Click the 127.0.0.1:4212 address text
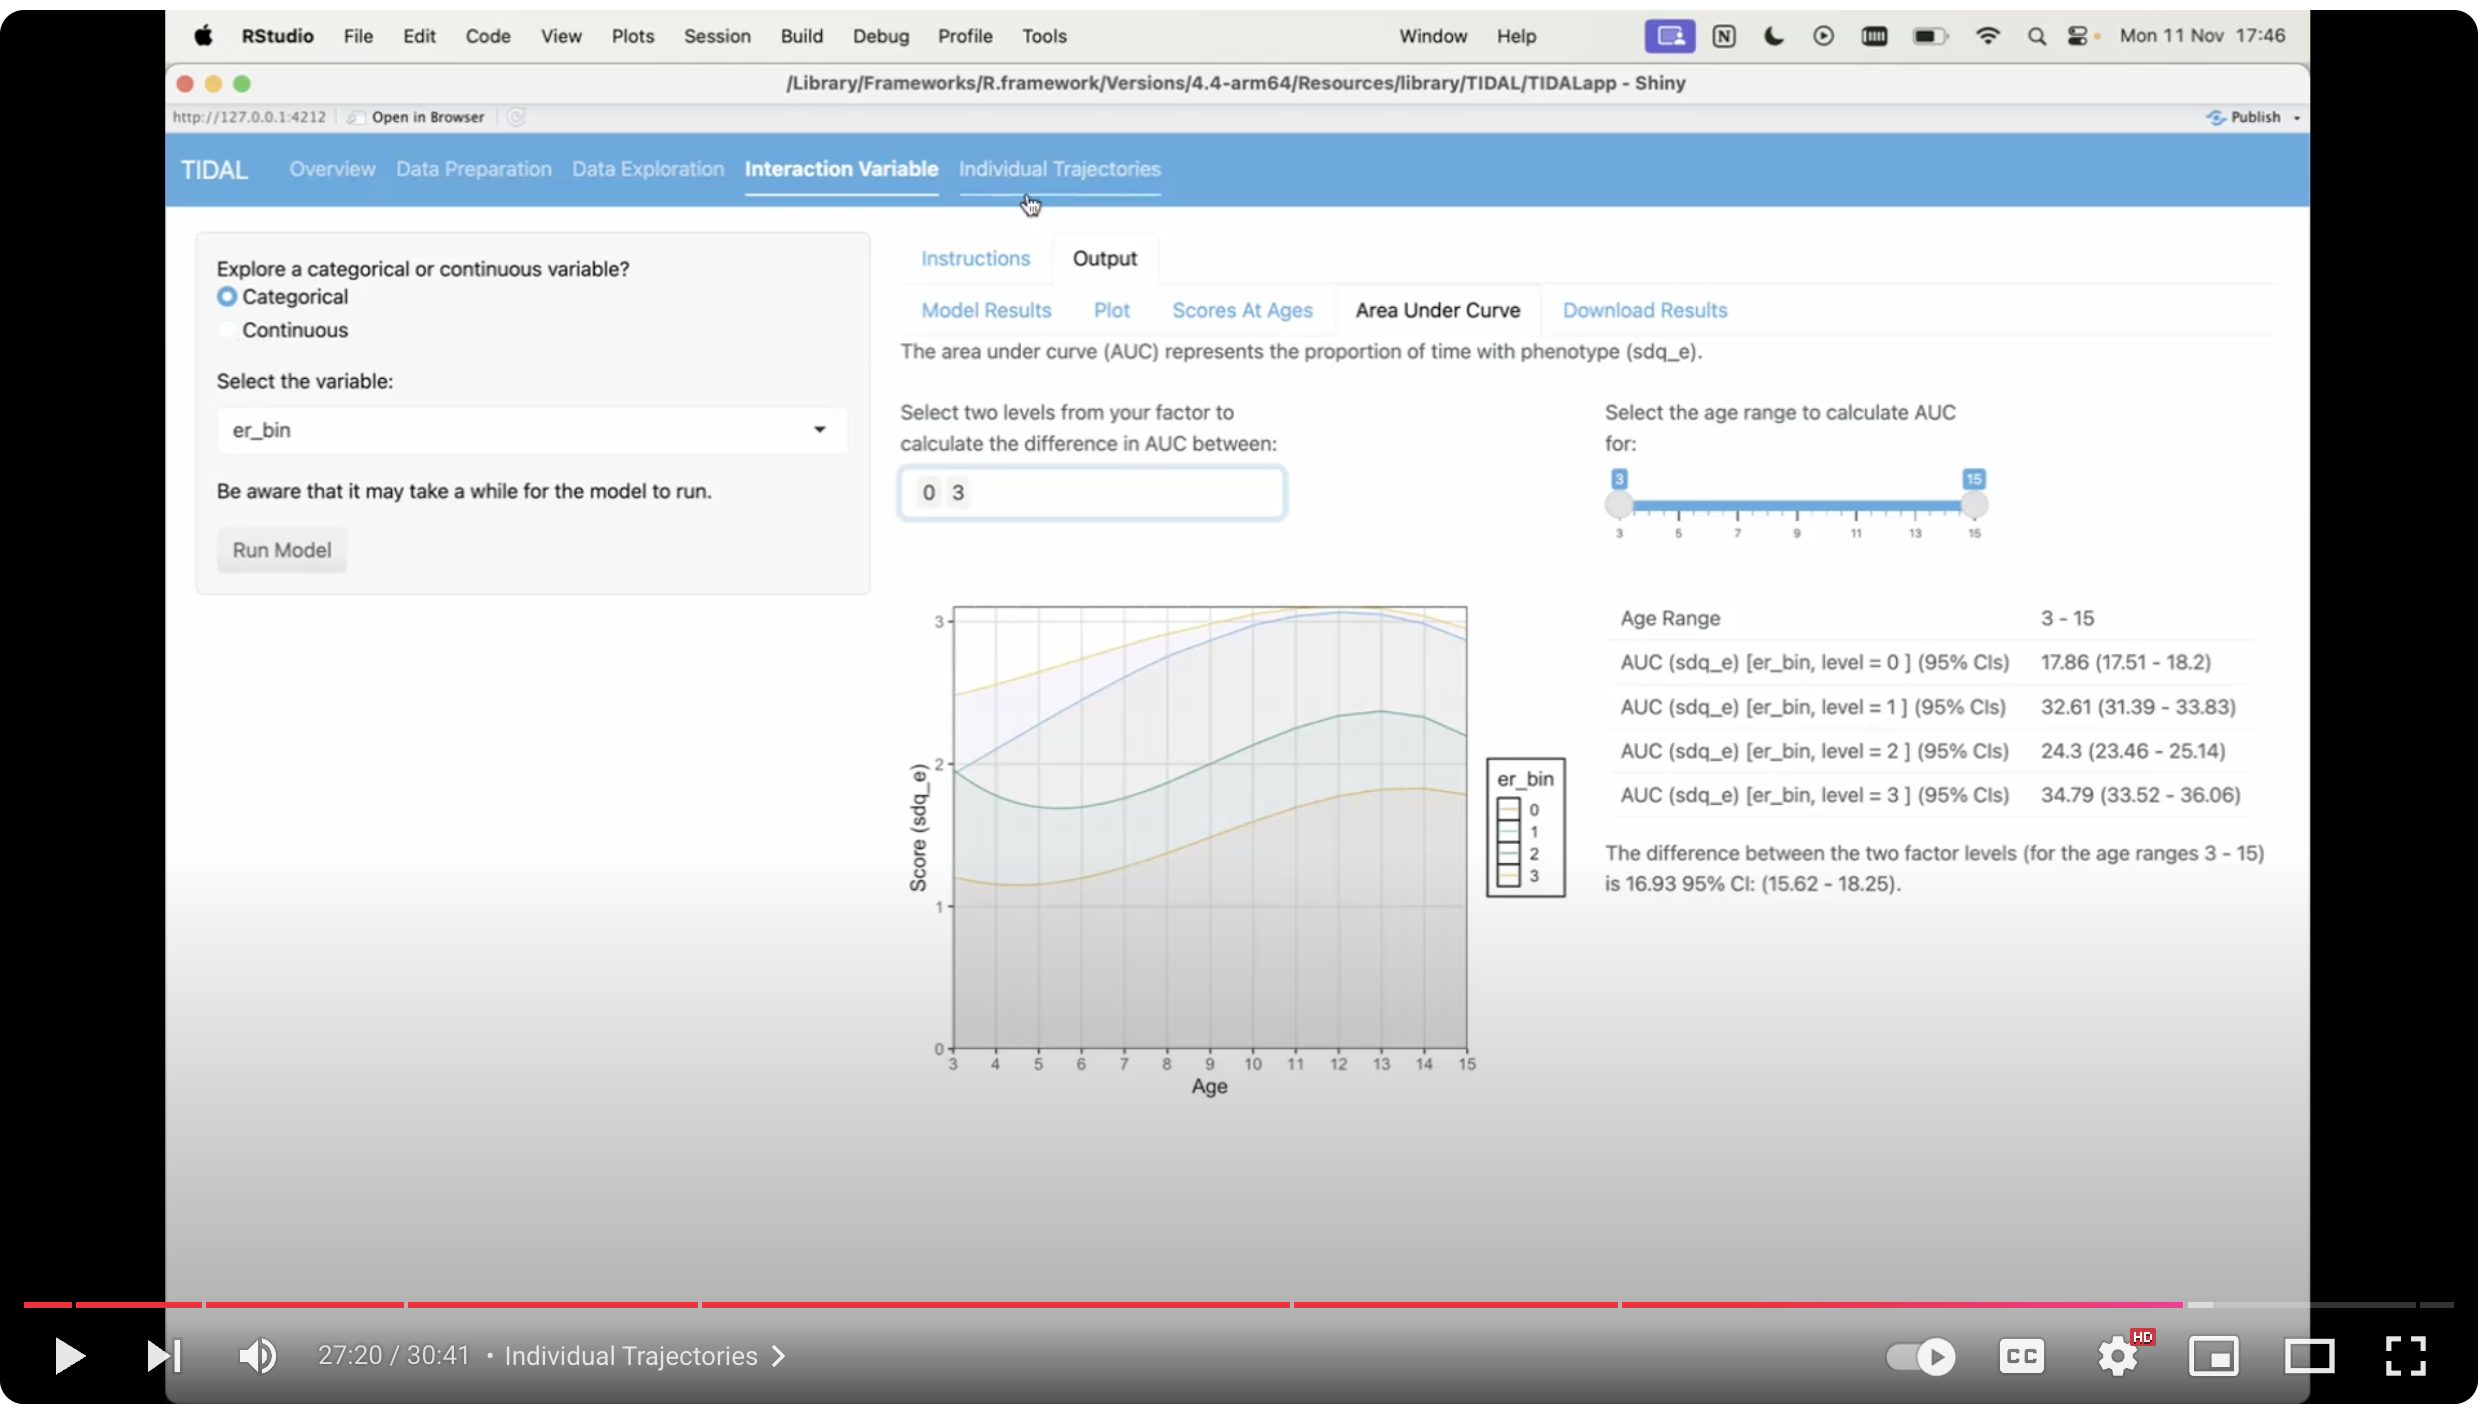The image size is (2486, 1412). tap(249, 117)
